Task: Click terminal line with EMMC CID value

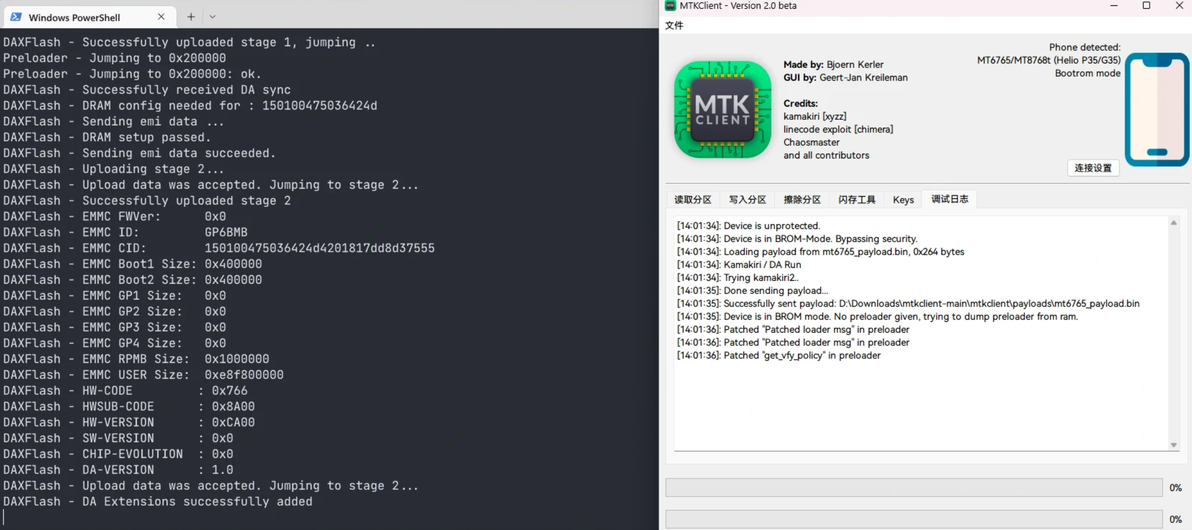Action: pyautogui.click(x=219, y=249)
